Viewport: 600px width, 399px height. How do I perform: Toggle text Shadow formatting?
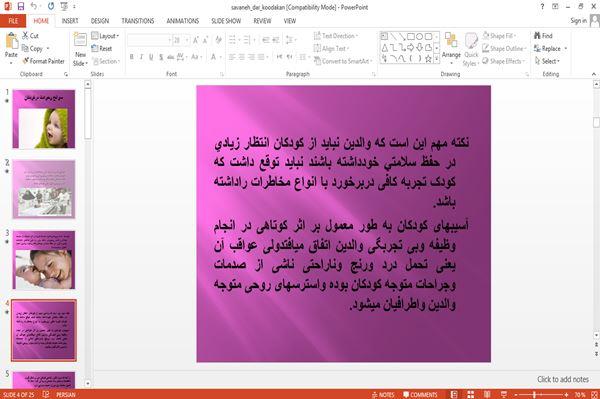point(161,57)
